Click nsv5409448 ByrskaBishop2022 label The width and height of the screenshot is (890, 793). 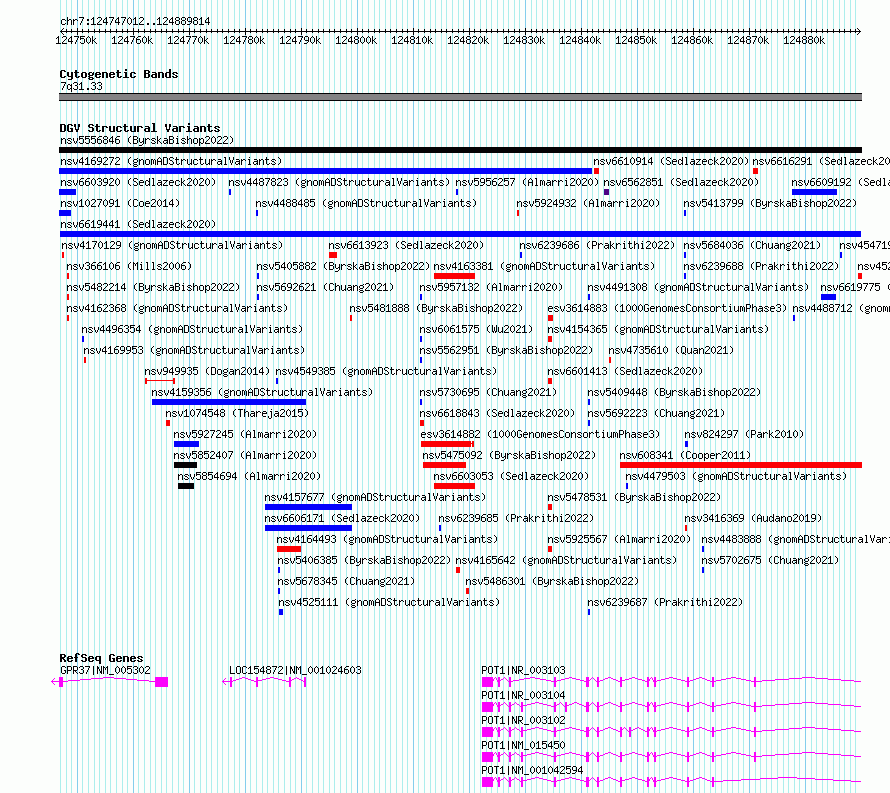674,392
